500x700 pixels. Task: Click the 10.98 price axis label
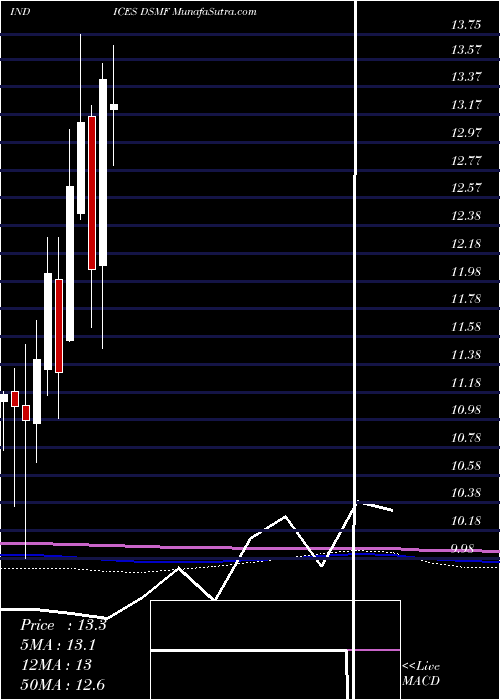[466, 410]
